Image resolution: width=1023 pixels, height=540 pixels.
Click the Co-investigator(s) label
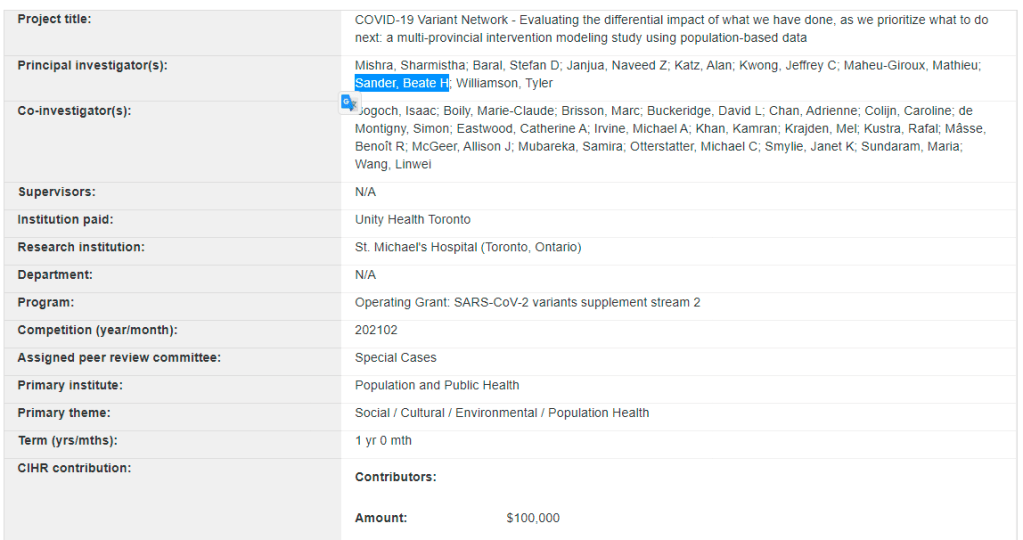(x=75, y=111)
